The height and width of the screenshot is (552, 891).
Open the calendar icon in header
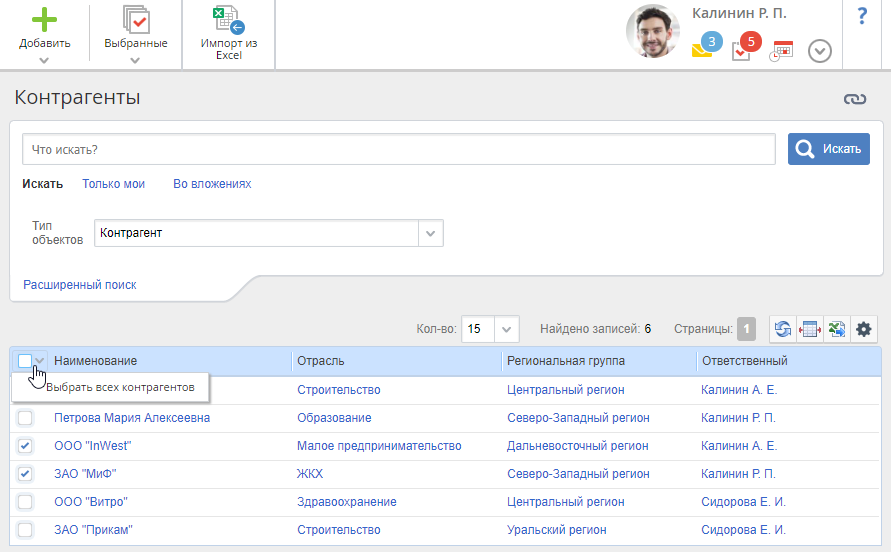(x=781, y=51)
